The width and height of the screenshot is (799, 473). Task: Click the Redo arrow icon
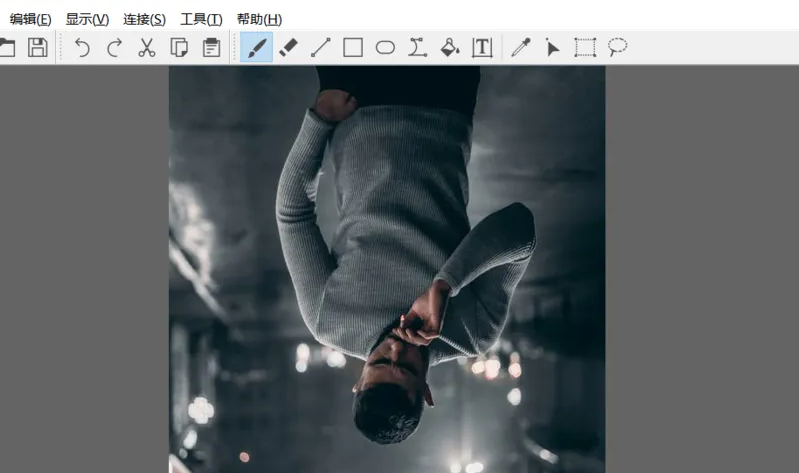coord(114,47)
